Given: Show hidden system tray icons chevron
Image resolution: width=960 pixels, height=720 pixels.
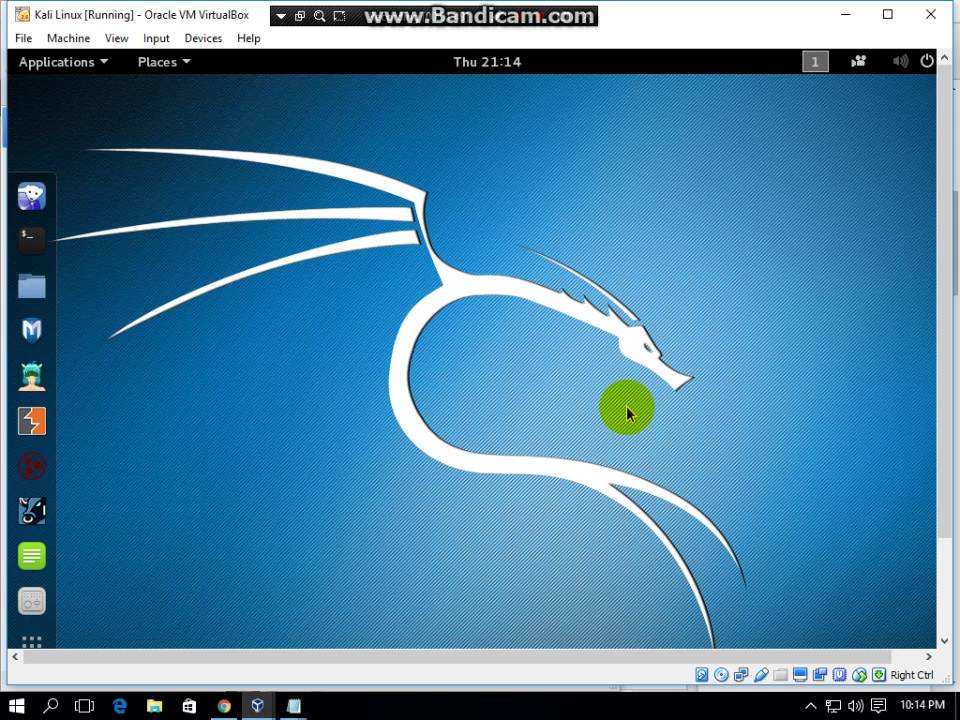Looking at the screenshot, I should 810,706.
